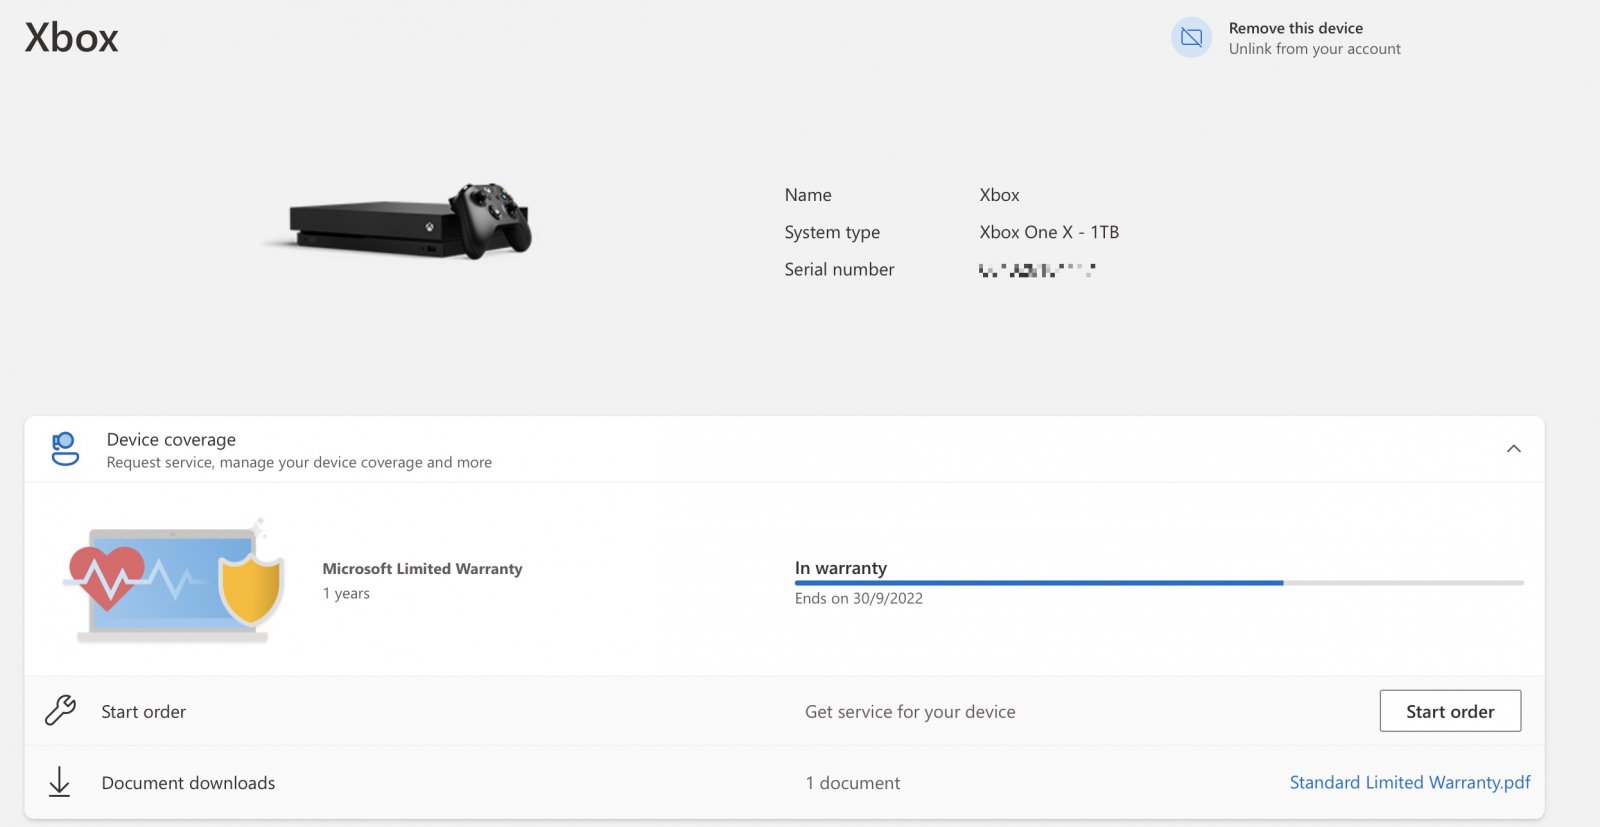1600x827 pixels.
Task: Click the Remove this device icon
Action: tap(1191, 38)
